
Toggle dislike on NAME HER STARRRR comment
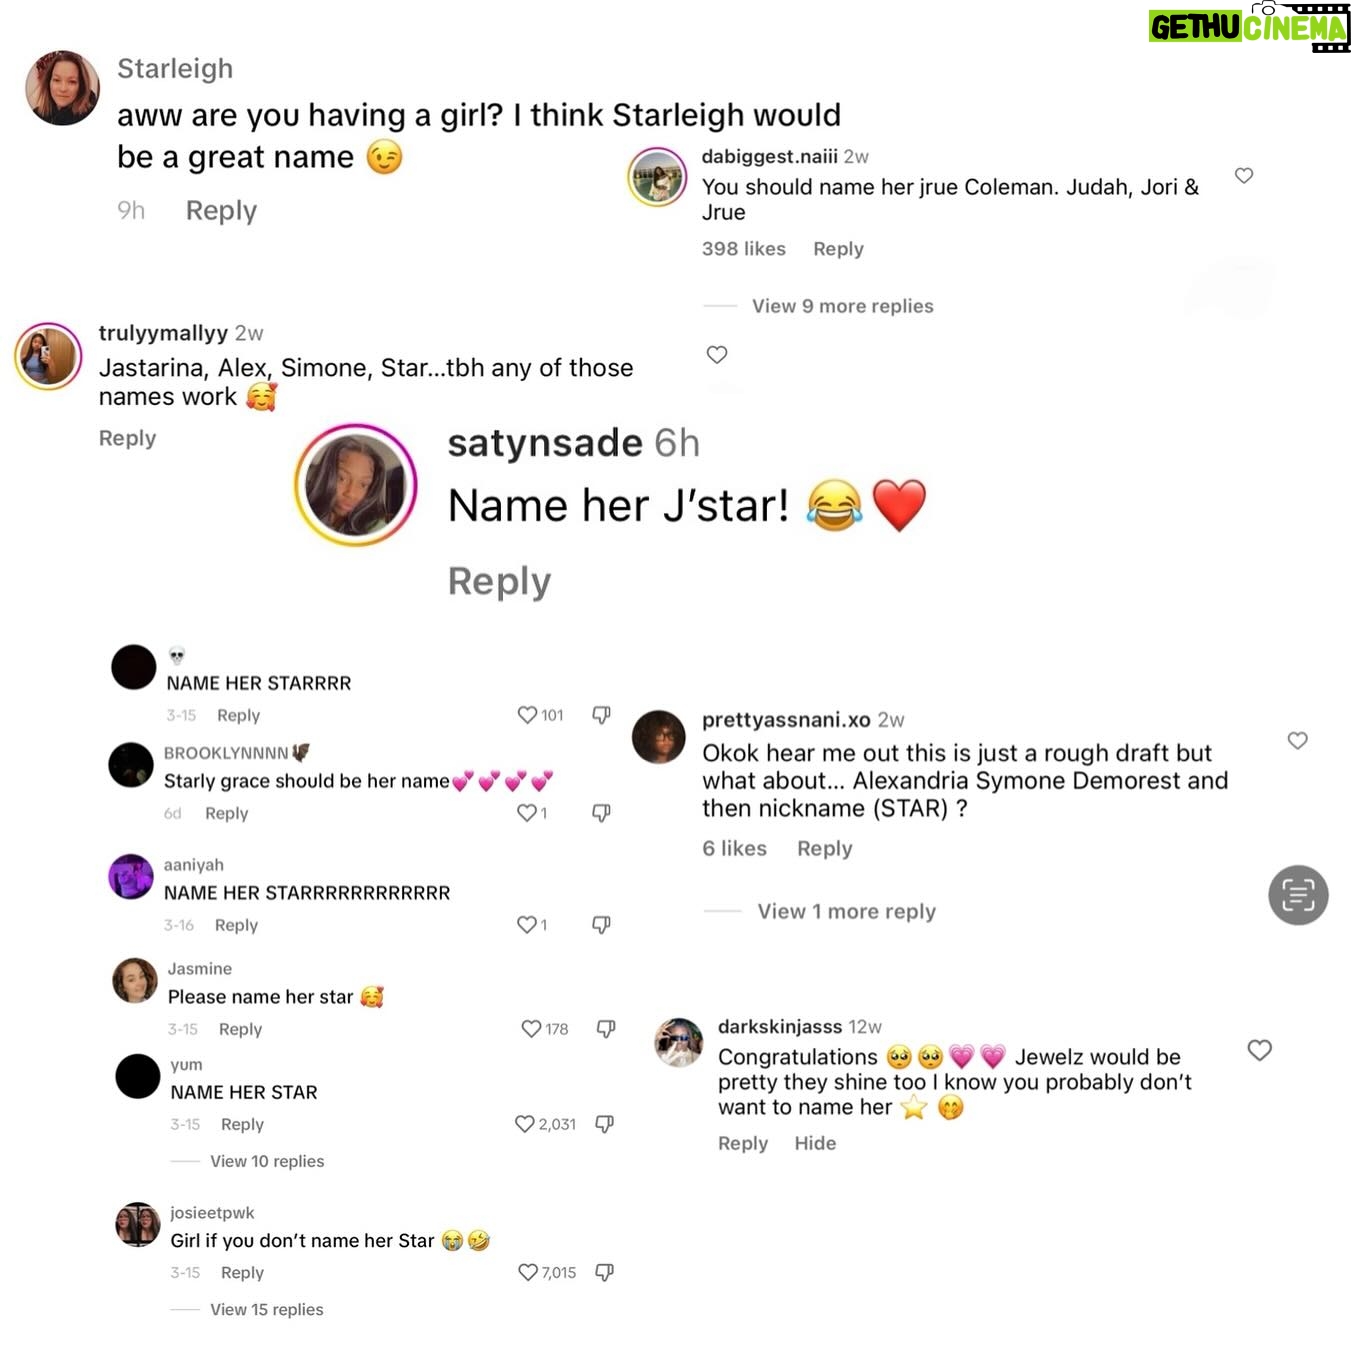coord(601,715)
